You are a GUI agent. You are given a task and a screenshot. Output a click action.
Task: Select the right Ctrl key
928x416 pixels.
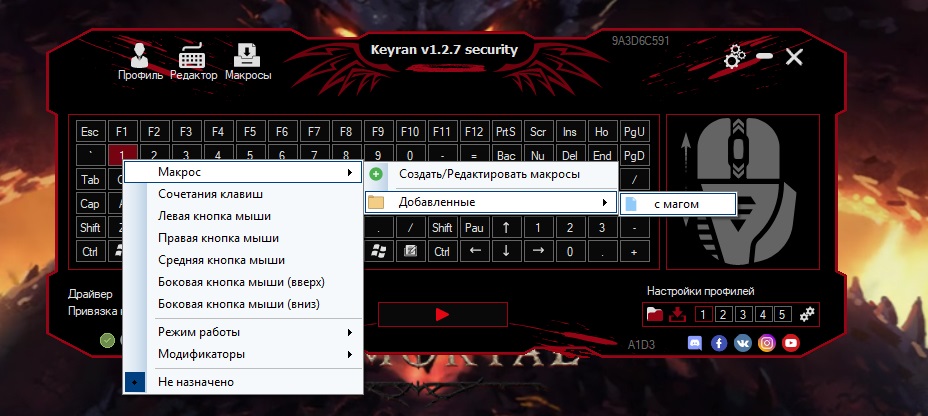(x=442, y=251)
